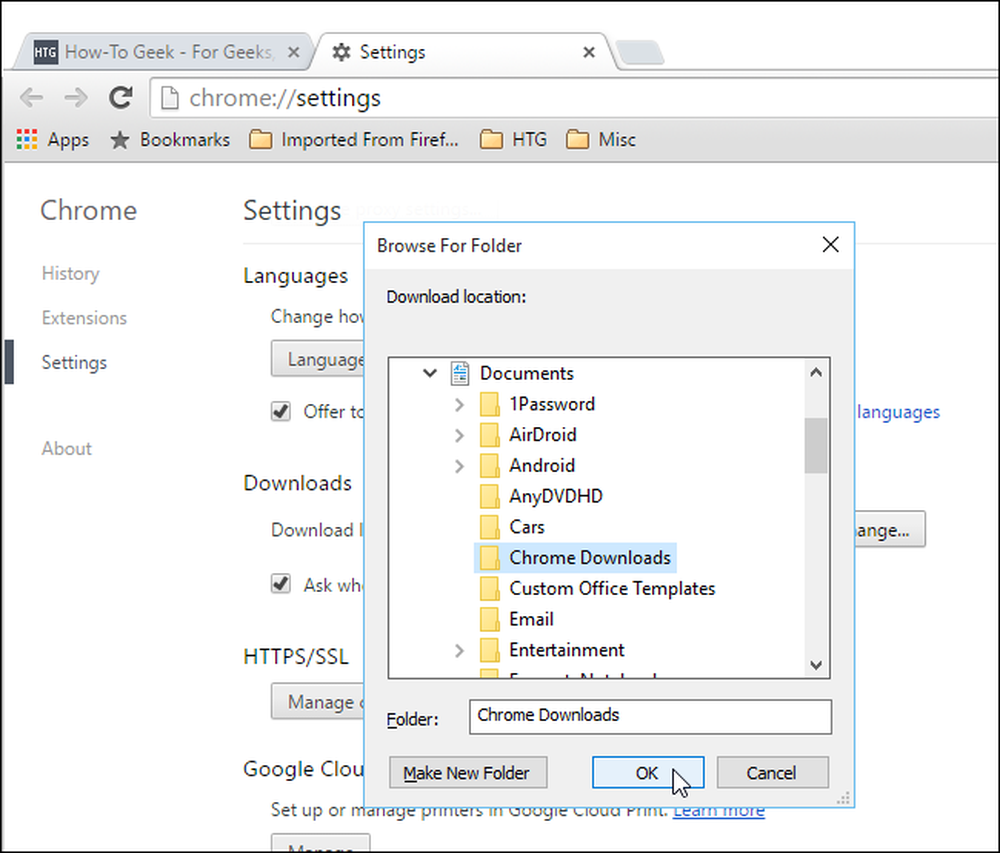Close the Settings tab

[x=589, y=52]
